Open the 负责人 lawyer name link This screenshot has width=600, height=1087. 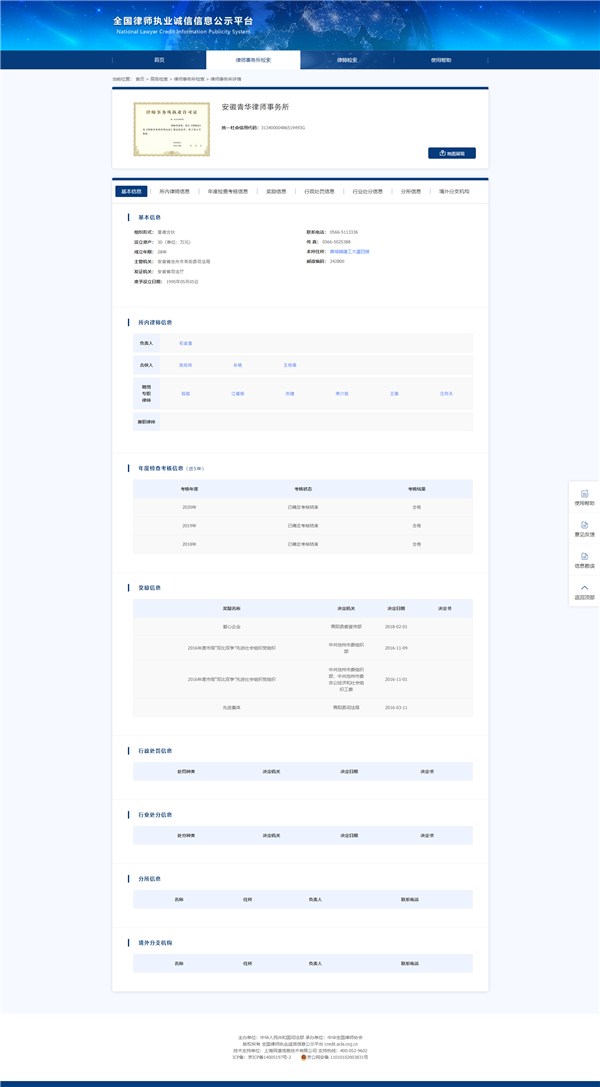point(185,343)
